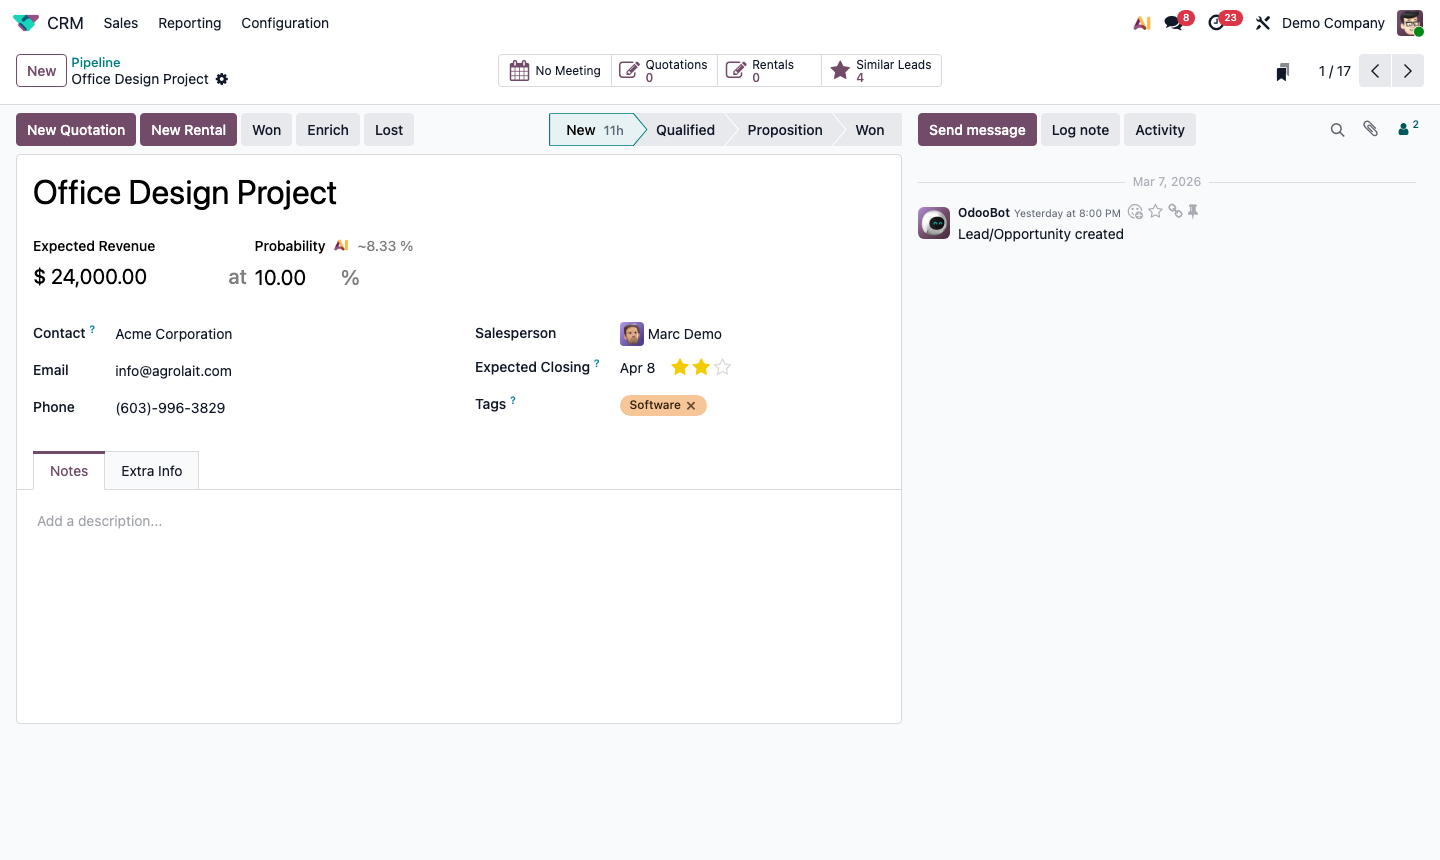Viewport: 1440px width, 860px height.
Task: Click the bookmark icon near the pager
Action: pyautogui.click(x=1282, y=71)
